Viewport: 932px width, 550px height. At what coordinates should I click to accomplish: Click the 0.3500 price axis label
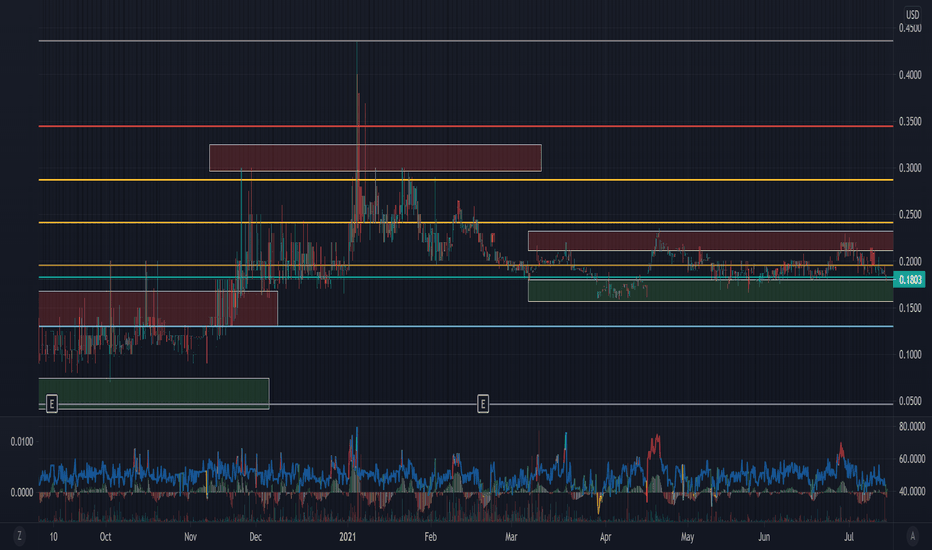coord(909,121)
